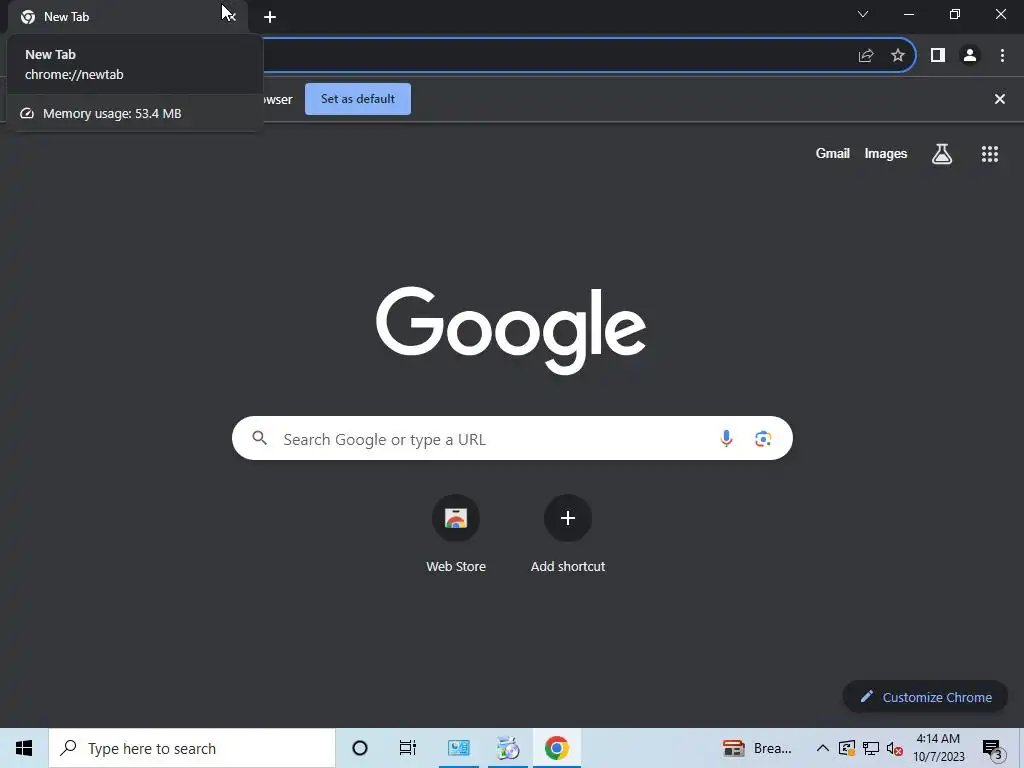Share this page from the address bar icon
The image size is (1024, 768).
click(x=866, y=56)
